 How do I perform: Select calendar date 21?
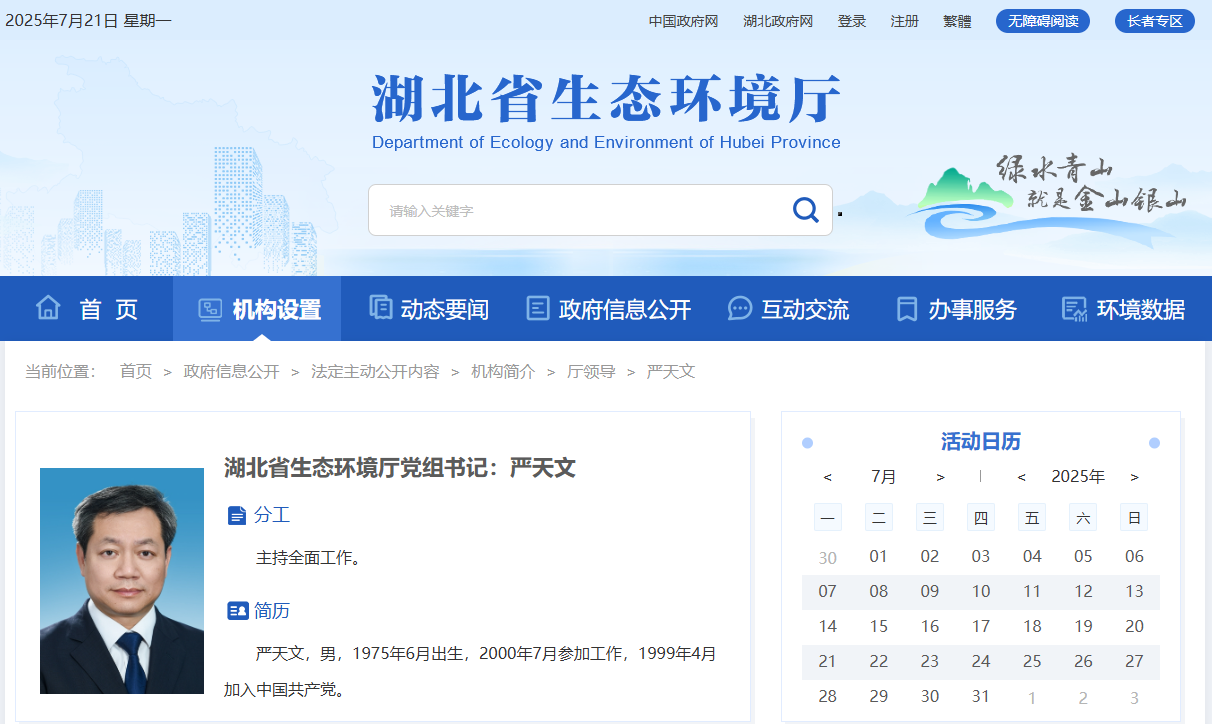click(x=827, y=662)
